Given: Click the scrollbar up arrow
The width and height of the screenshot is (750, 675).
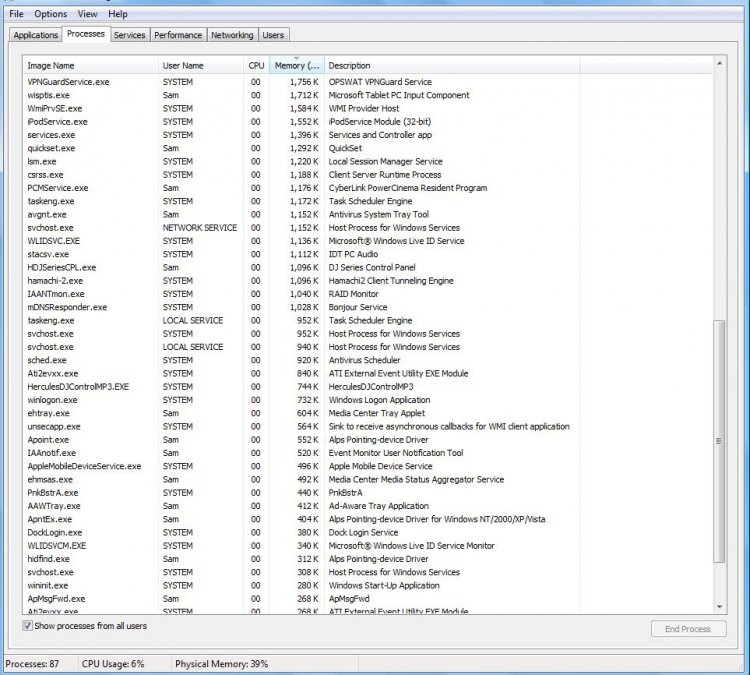Looking at the screenshot, I should (719, 63).
